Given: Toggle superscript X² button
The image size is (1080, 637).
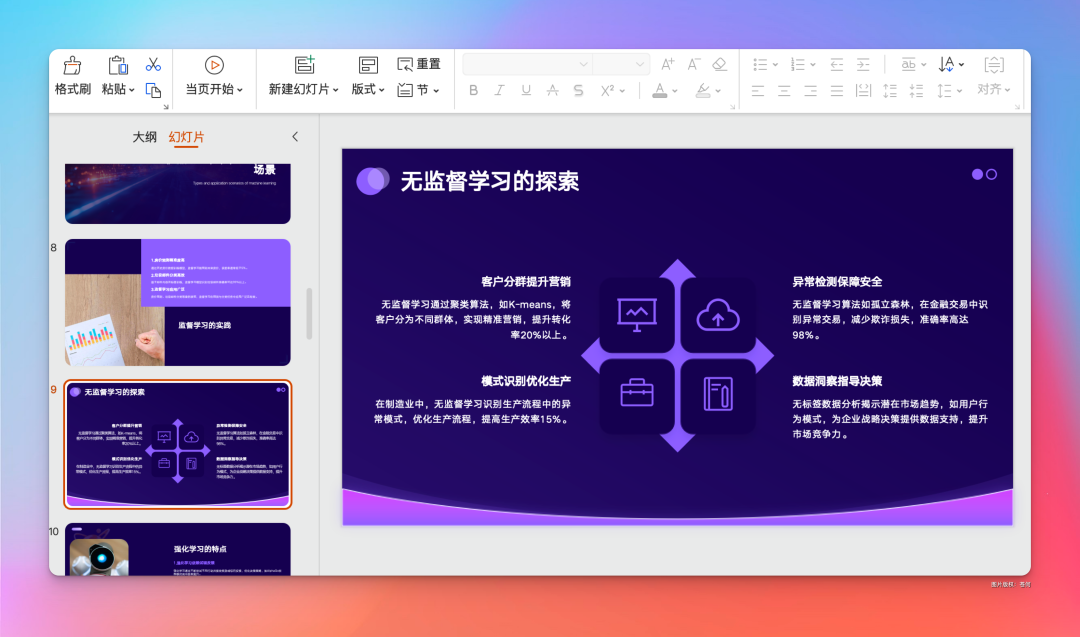Looking at the screenshot, I should pyautogui.click(x=607, y=90).
